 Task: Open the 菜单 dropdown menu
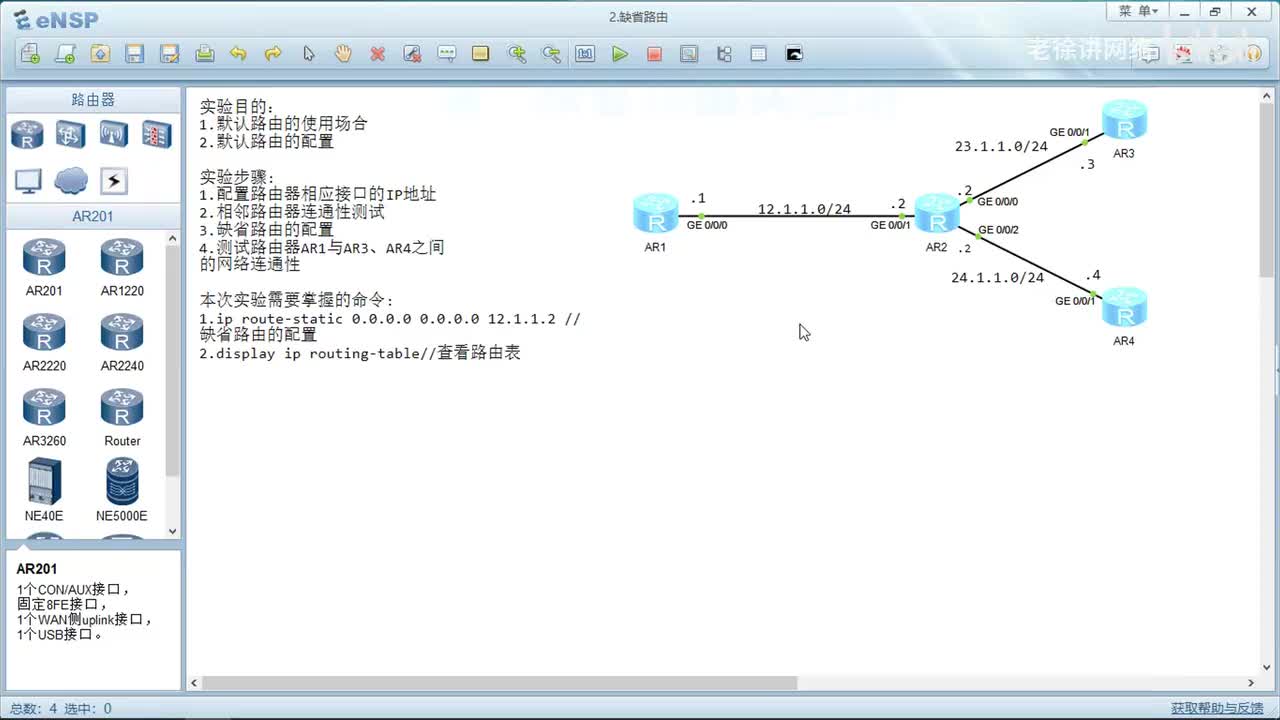1139,12
